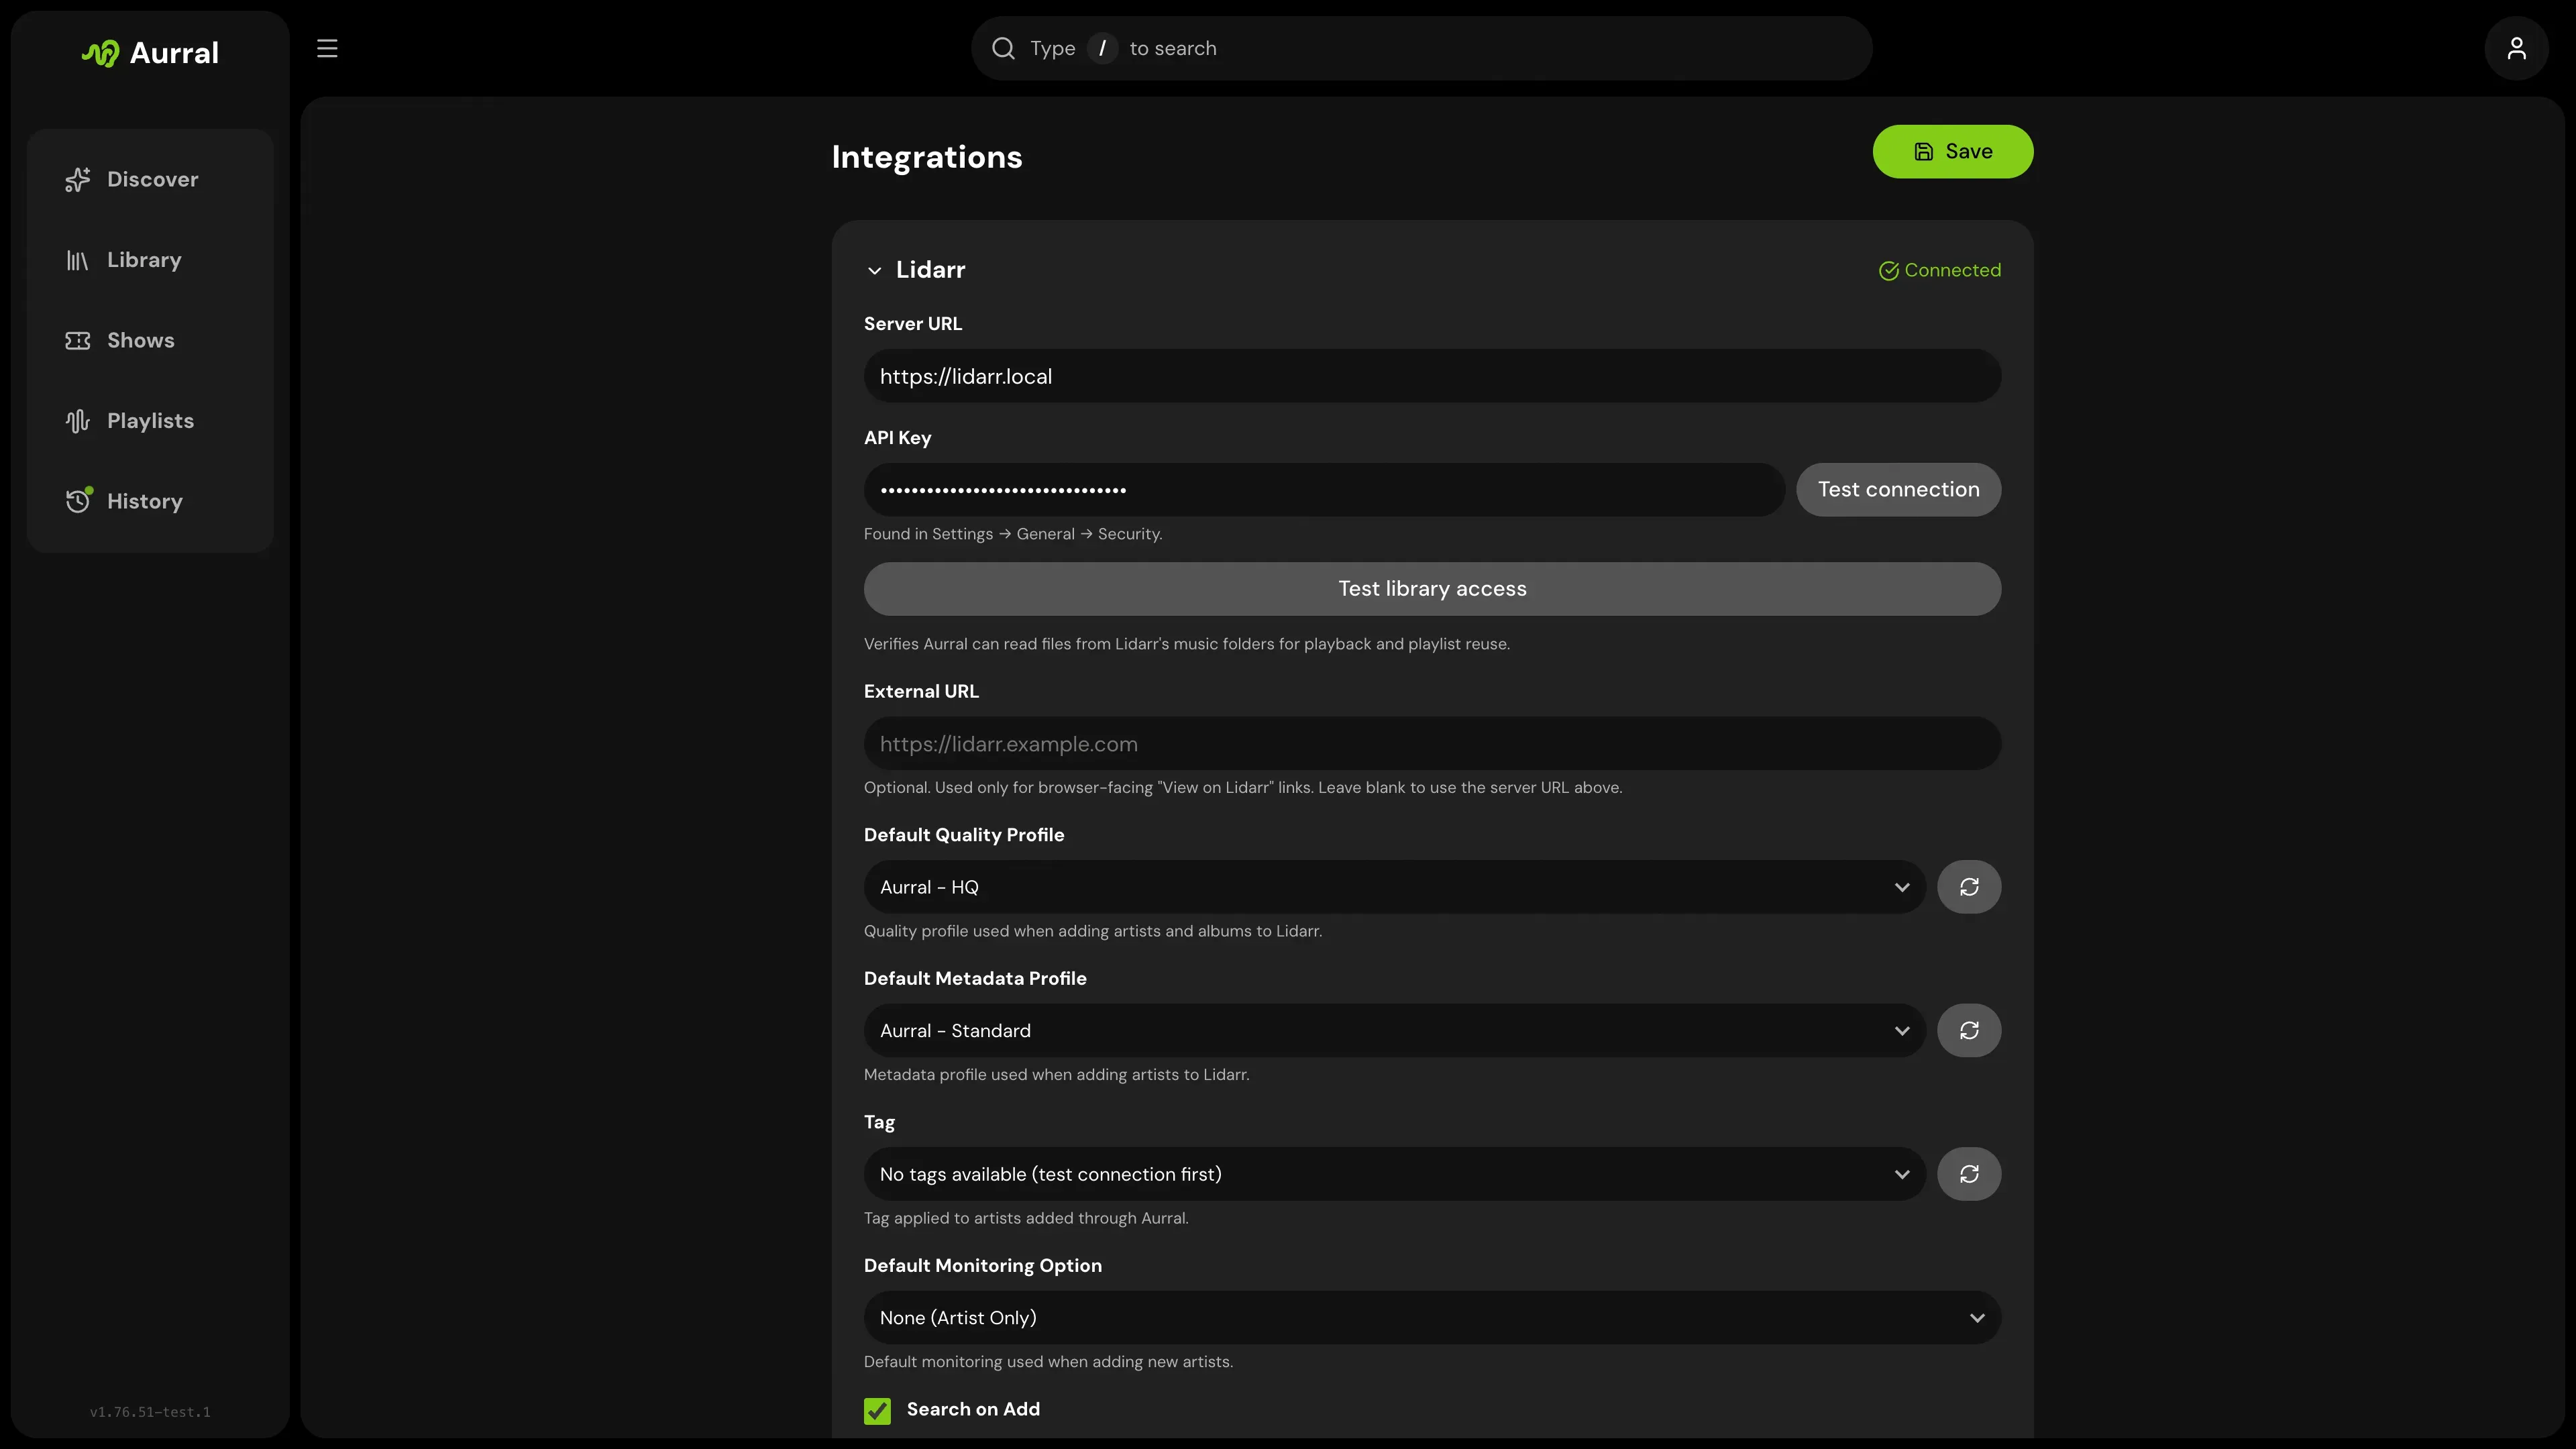Focus the API Key field
2576x1449 pixels.
tap(1324, 489)
